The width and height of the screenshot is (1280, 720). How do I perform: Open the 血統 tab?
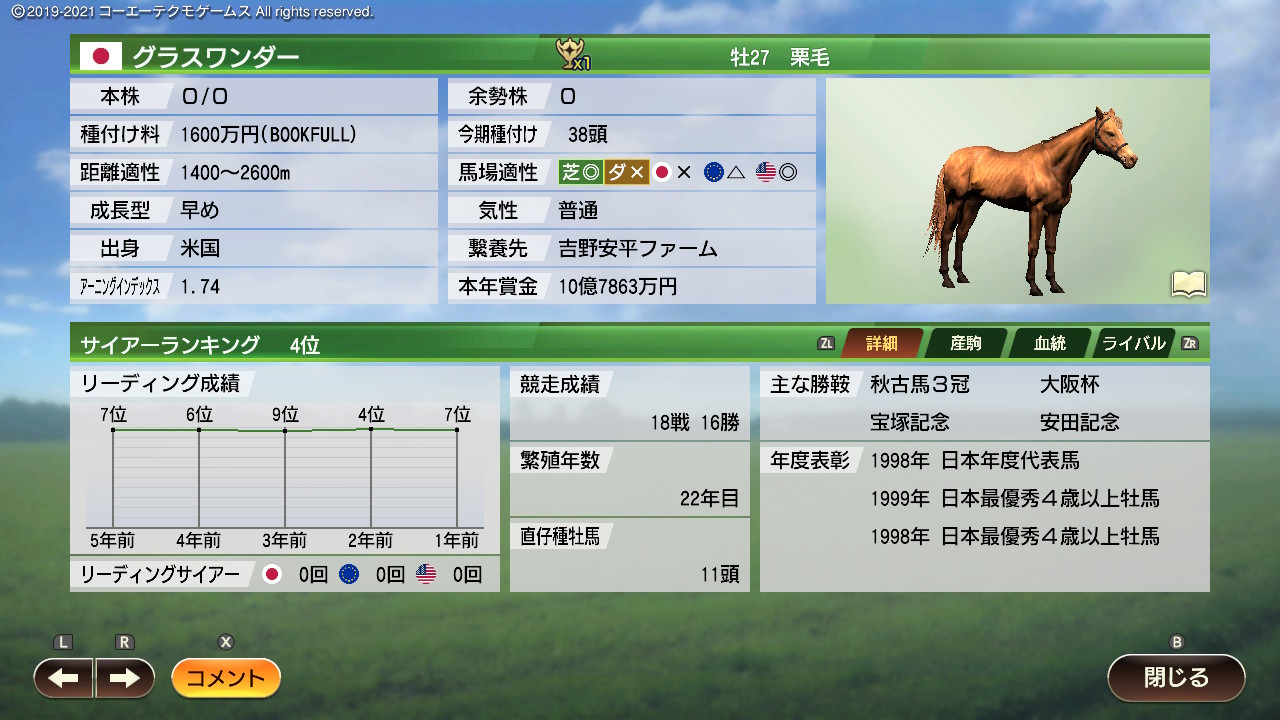coord(1050,344)
